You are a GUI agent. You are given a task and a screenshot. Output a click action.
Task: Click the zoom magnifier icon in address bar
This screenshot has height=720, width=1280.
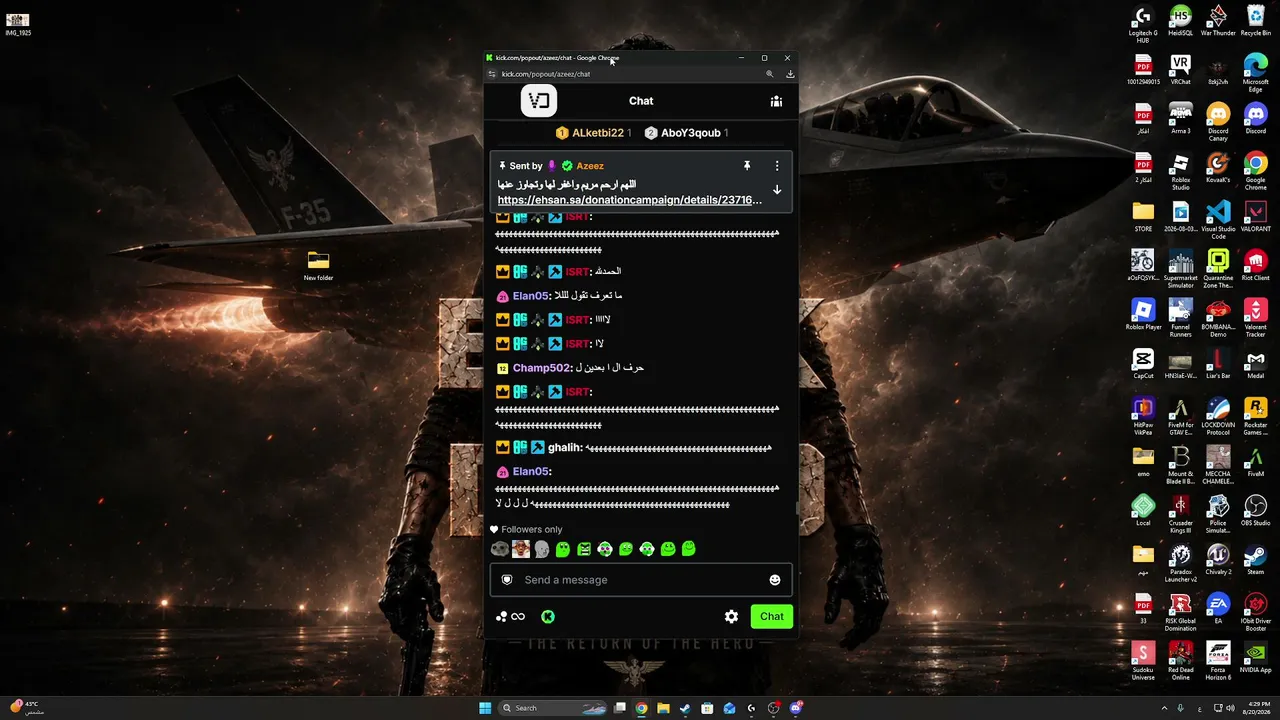(769, 74)
